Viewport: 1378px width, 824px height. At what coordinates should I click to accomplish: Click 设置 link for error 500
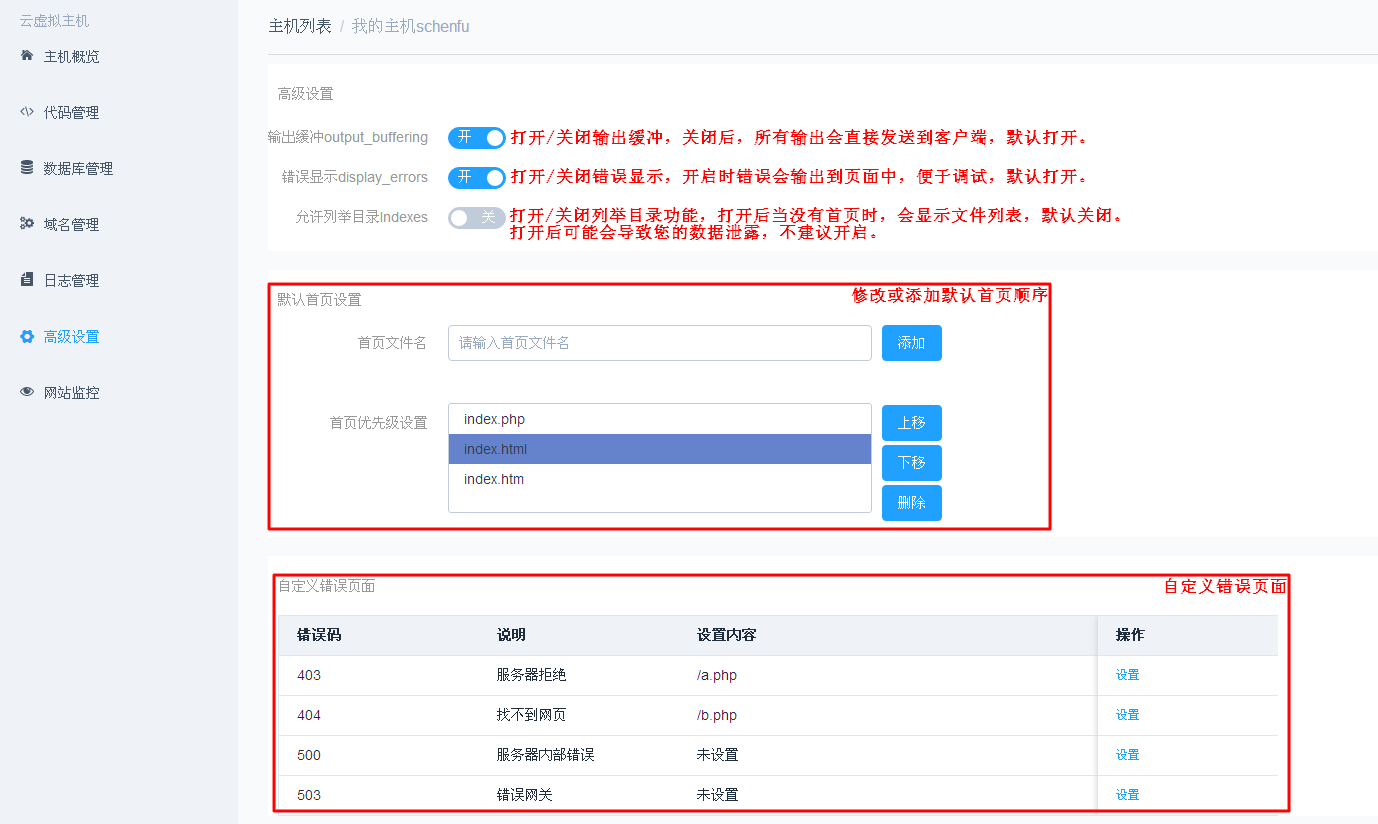pyautogui.click(x=1128, y=755)
